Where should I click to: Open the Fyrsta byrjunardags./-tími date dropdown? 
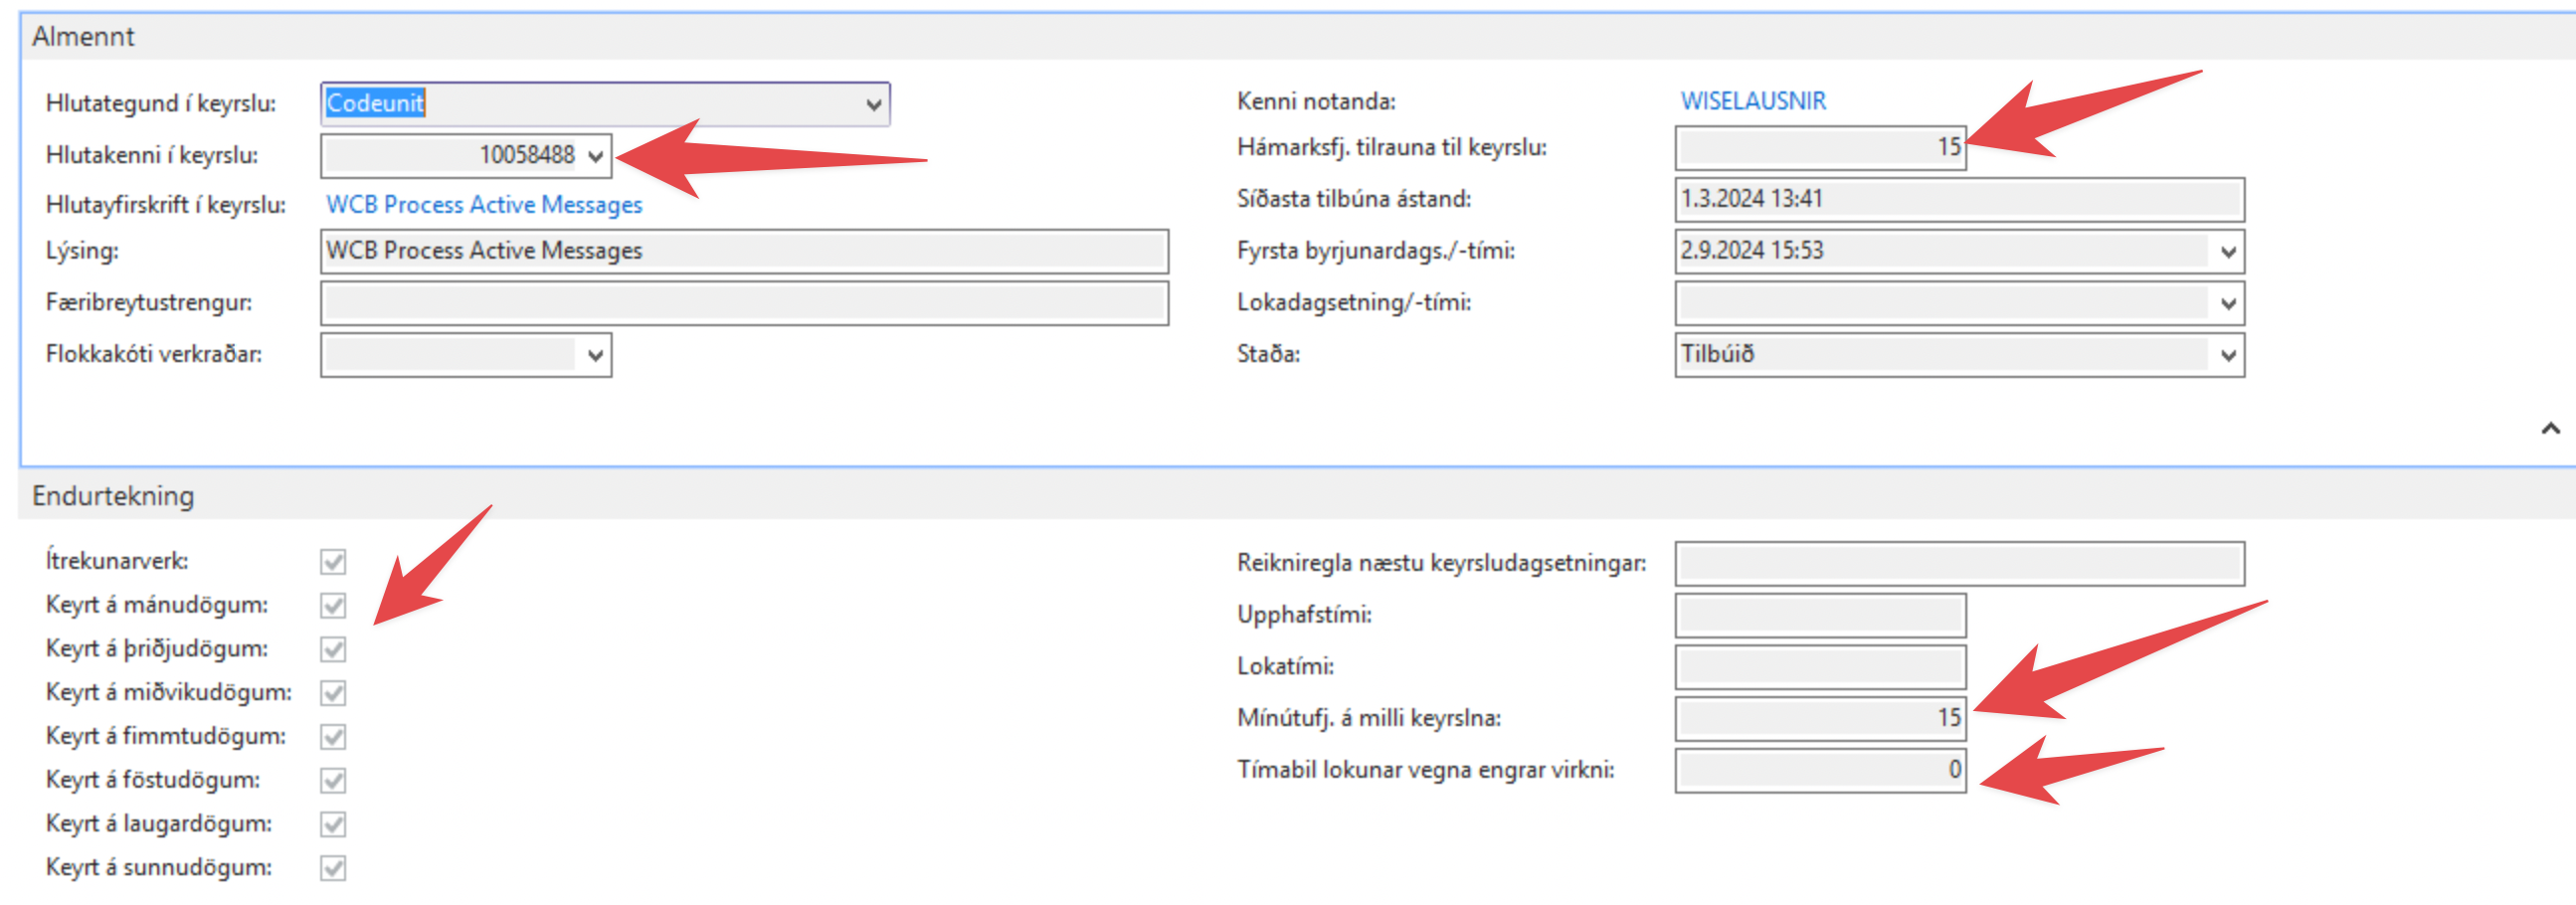pos(2227,251)
